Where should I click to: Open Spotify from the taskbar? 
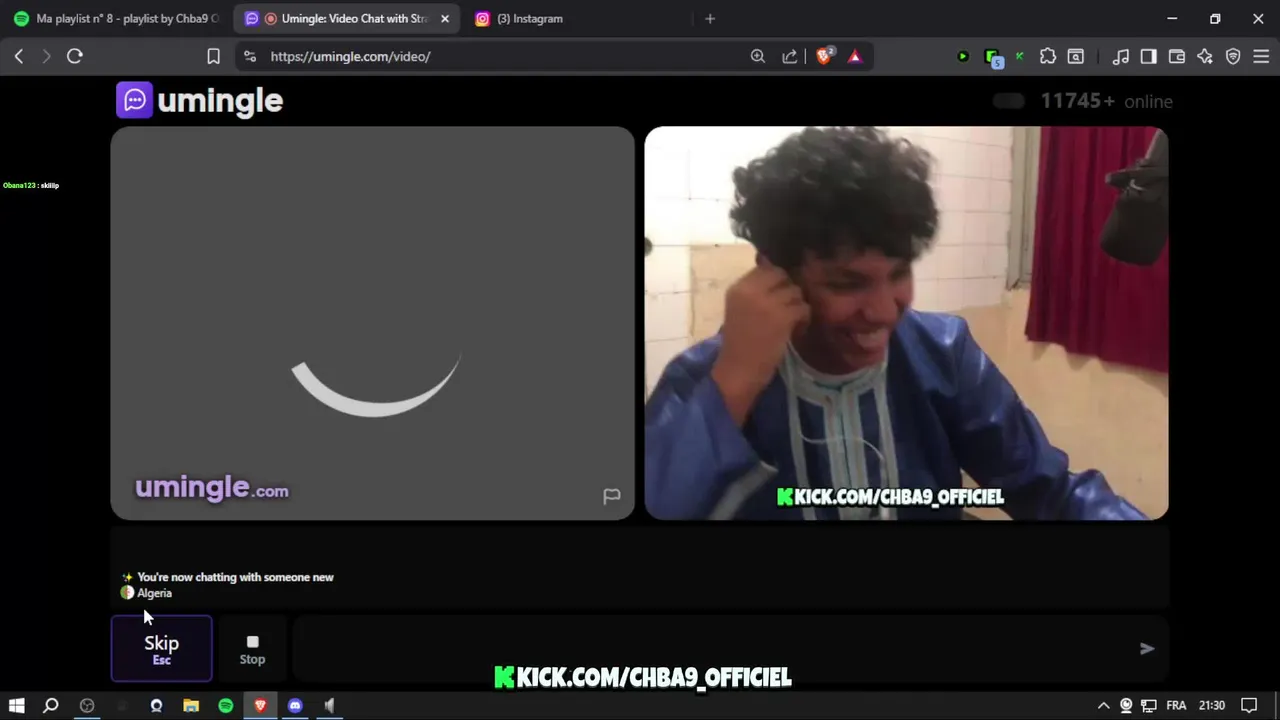[226, 706]
